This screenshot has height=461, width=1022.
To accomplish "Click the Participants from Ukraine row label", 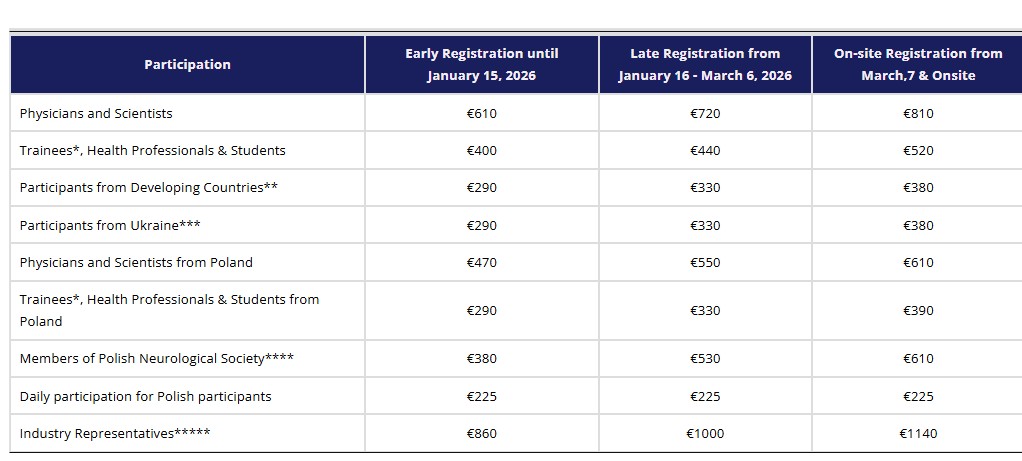I will tap(110, 226).
